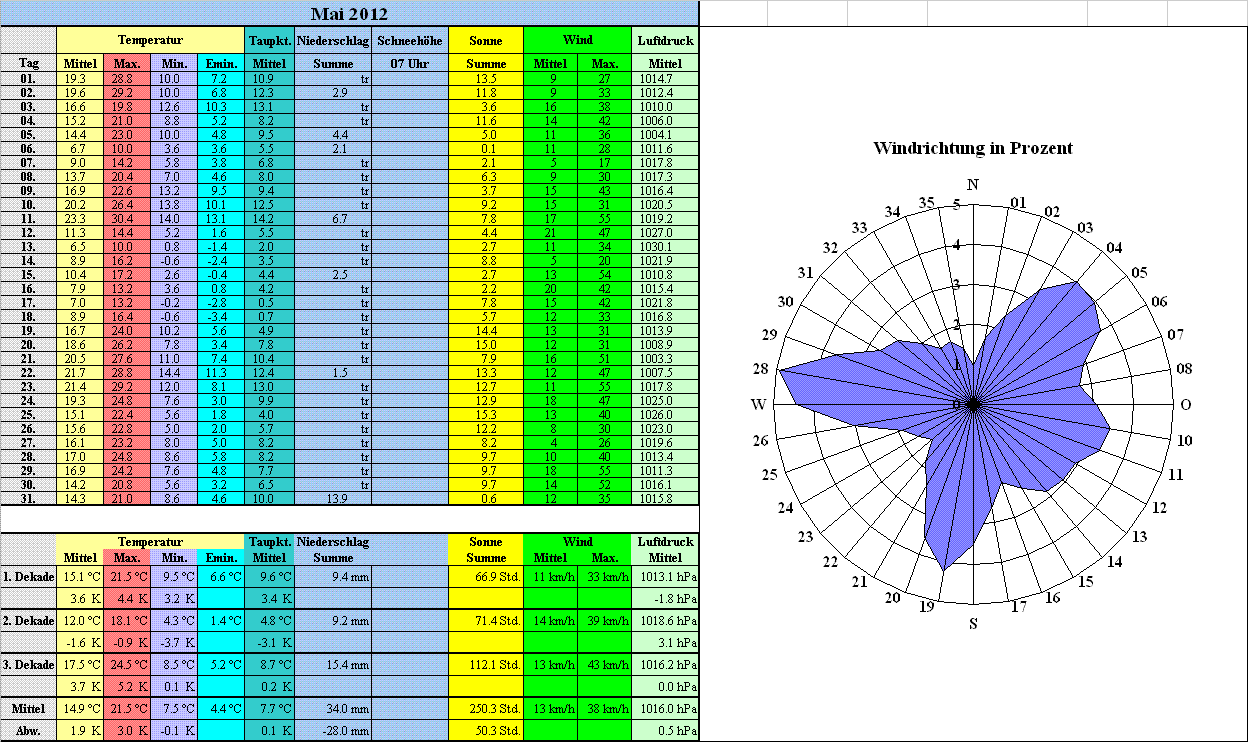Select the '34.0 mm' precipitation total

click(334, 708)
